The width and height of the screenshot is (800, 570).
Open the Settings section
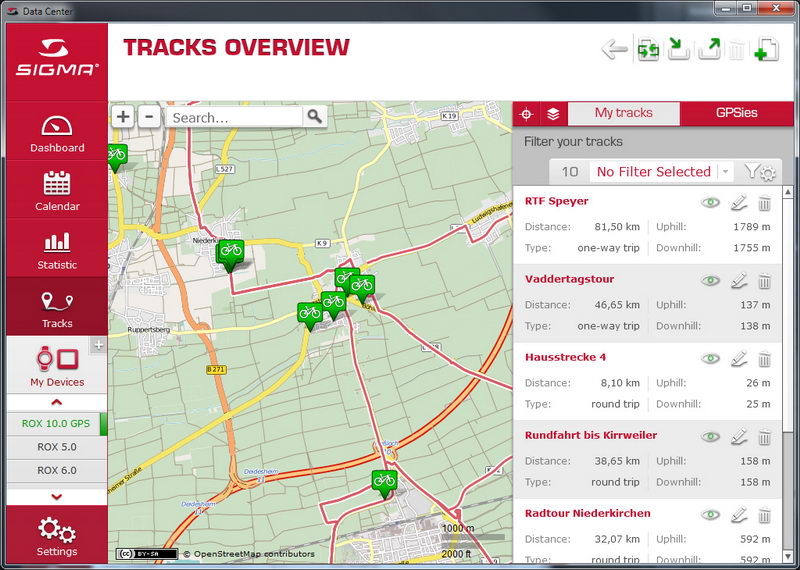point(57,536)
